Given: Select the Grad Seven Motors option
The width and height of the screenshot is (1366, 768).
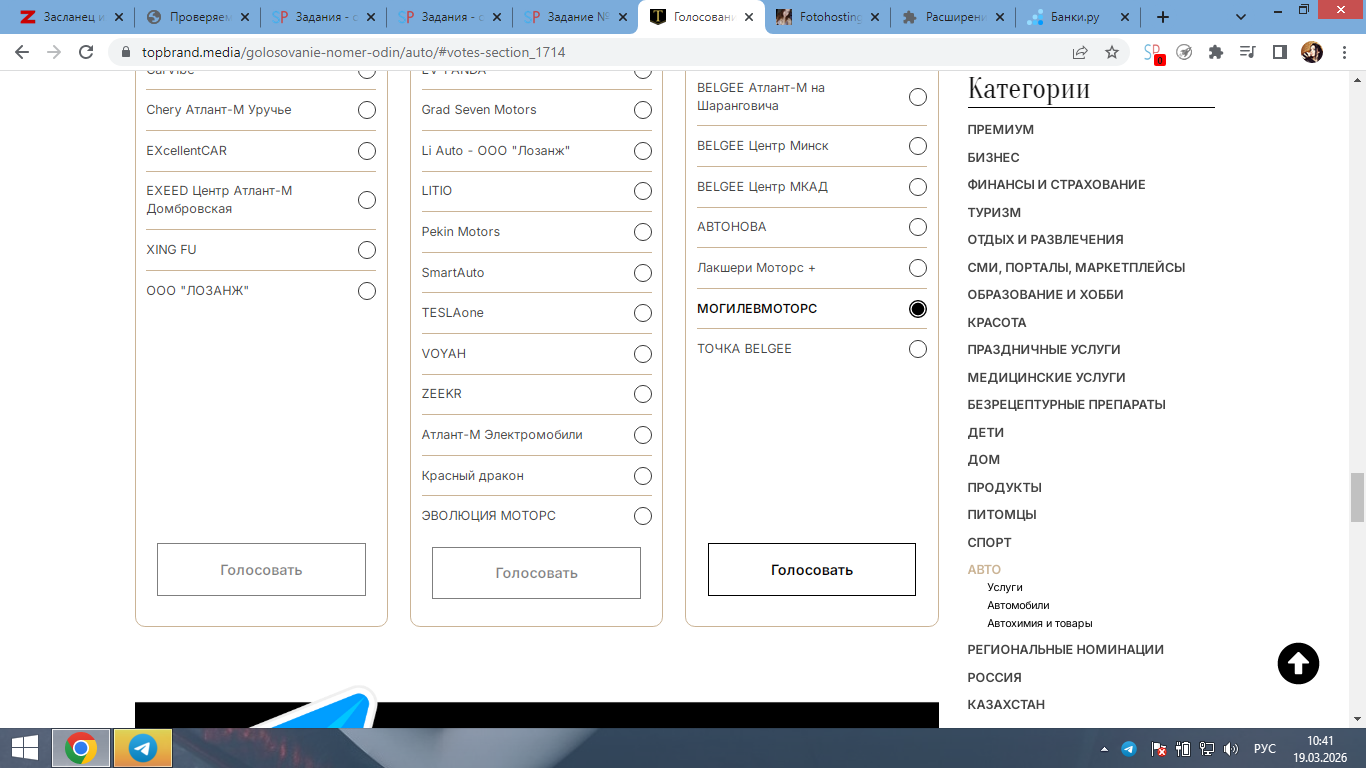Looking at the screenshot, I should point(643,110).
